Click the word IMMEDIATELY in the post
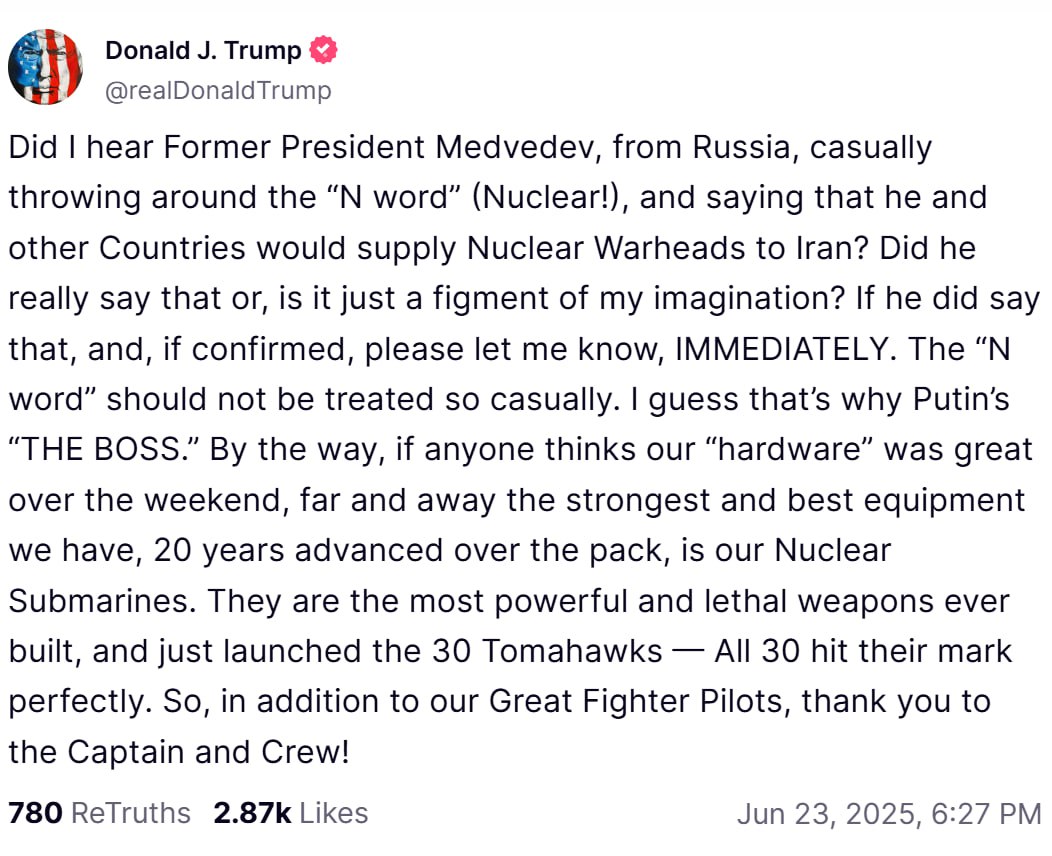Screen dimensions: 1052x856 (x=786, y=349)
